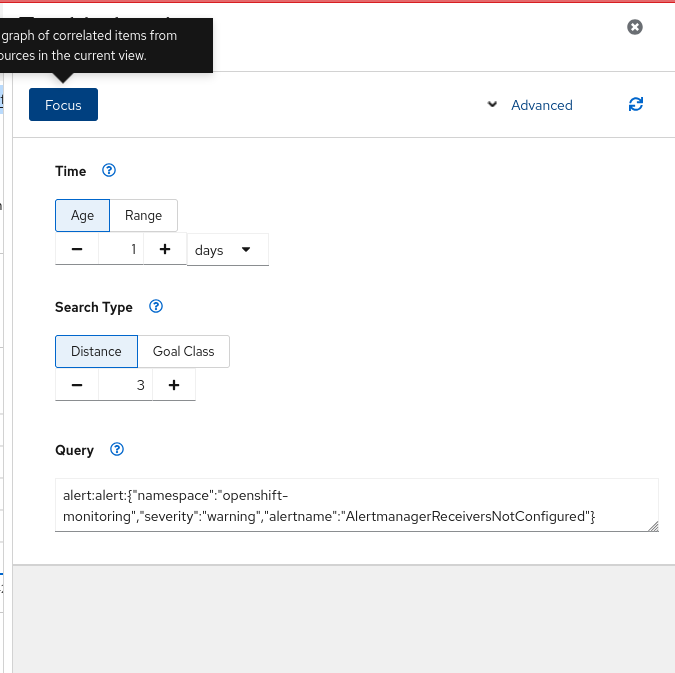Image resolution: width=675 pixels, height=673 pixels.
Task: Close the panel with the X icon
Action: 635,27
